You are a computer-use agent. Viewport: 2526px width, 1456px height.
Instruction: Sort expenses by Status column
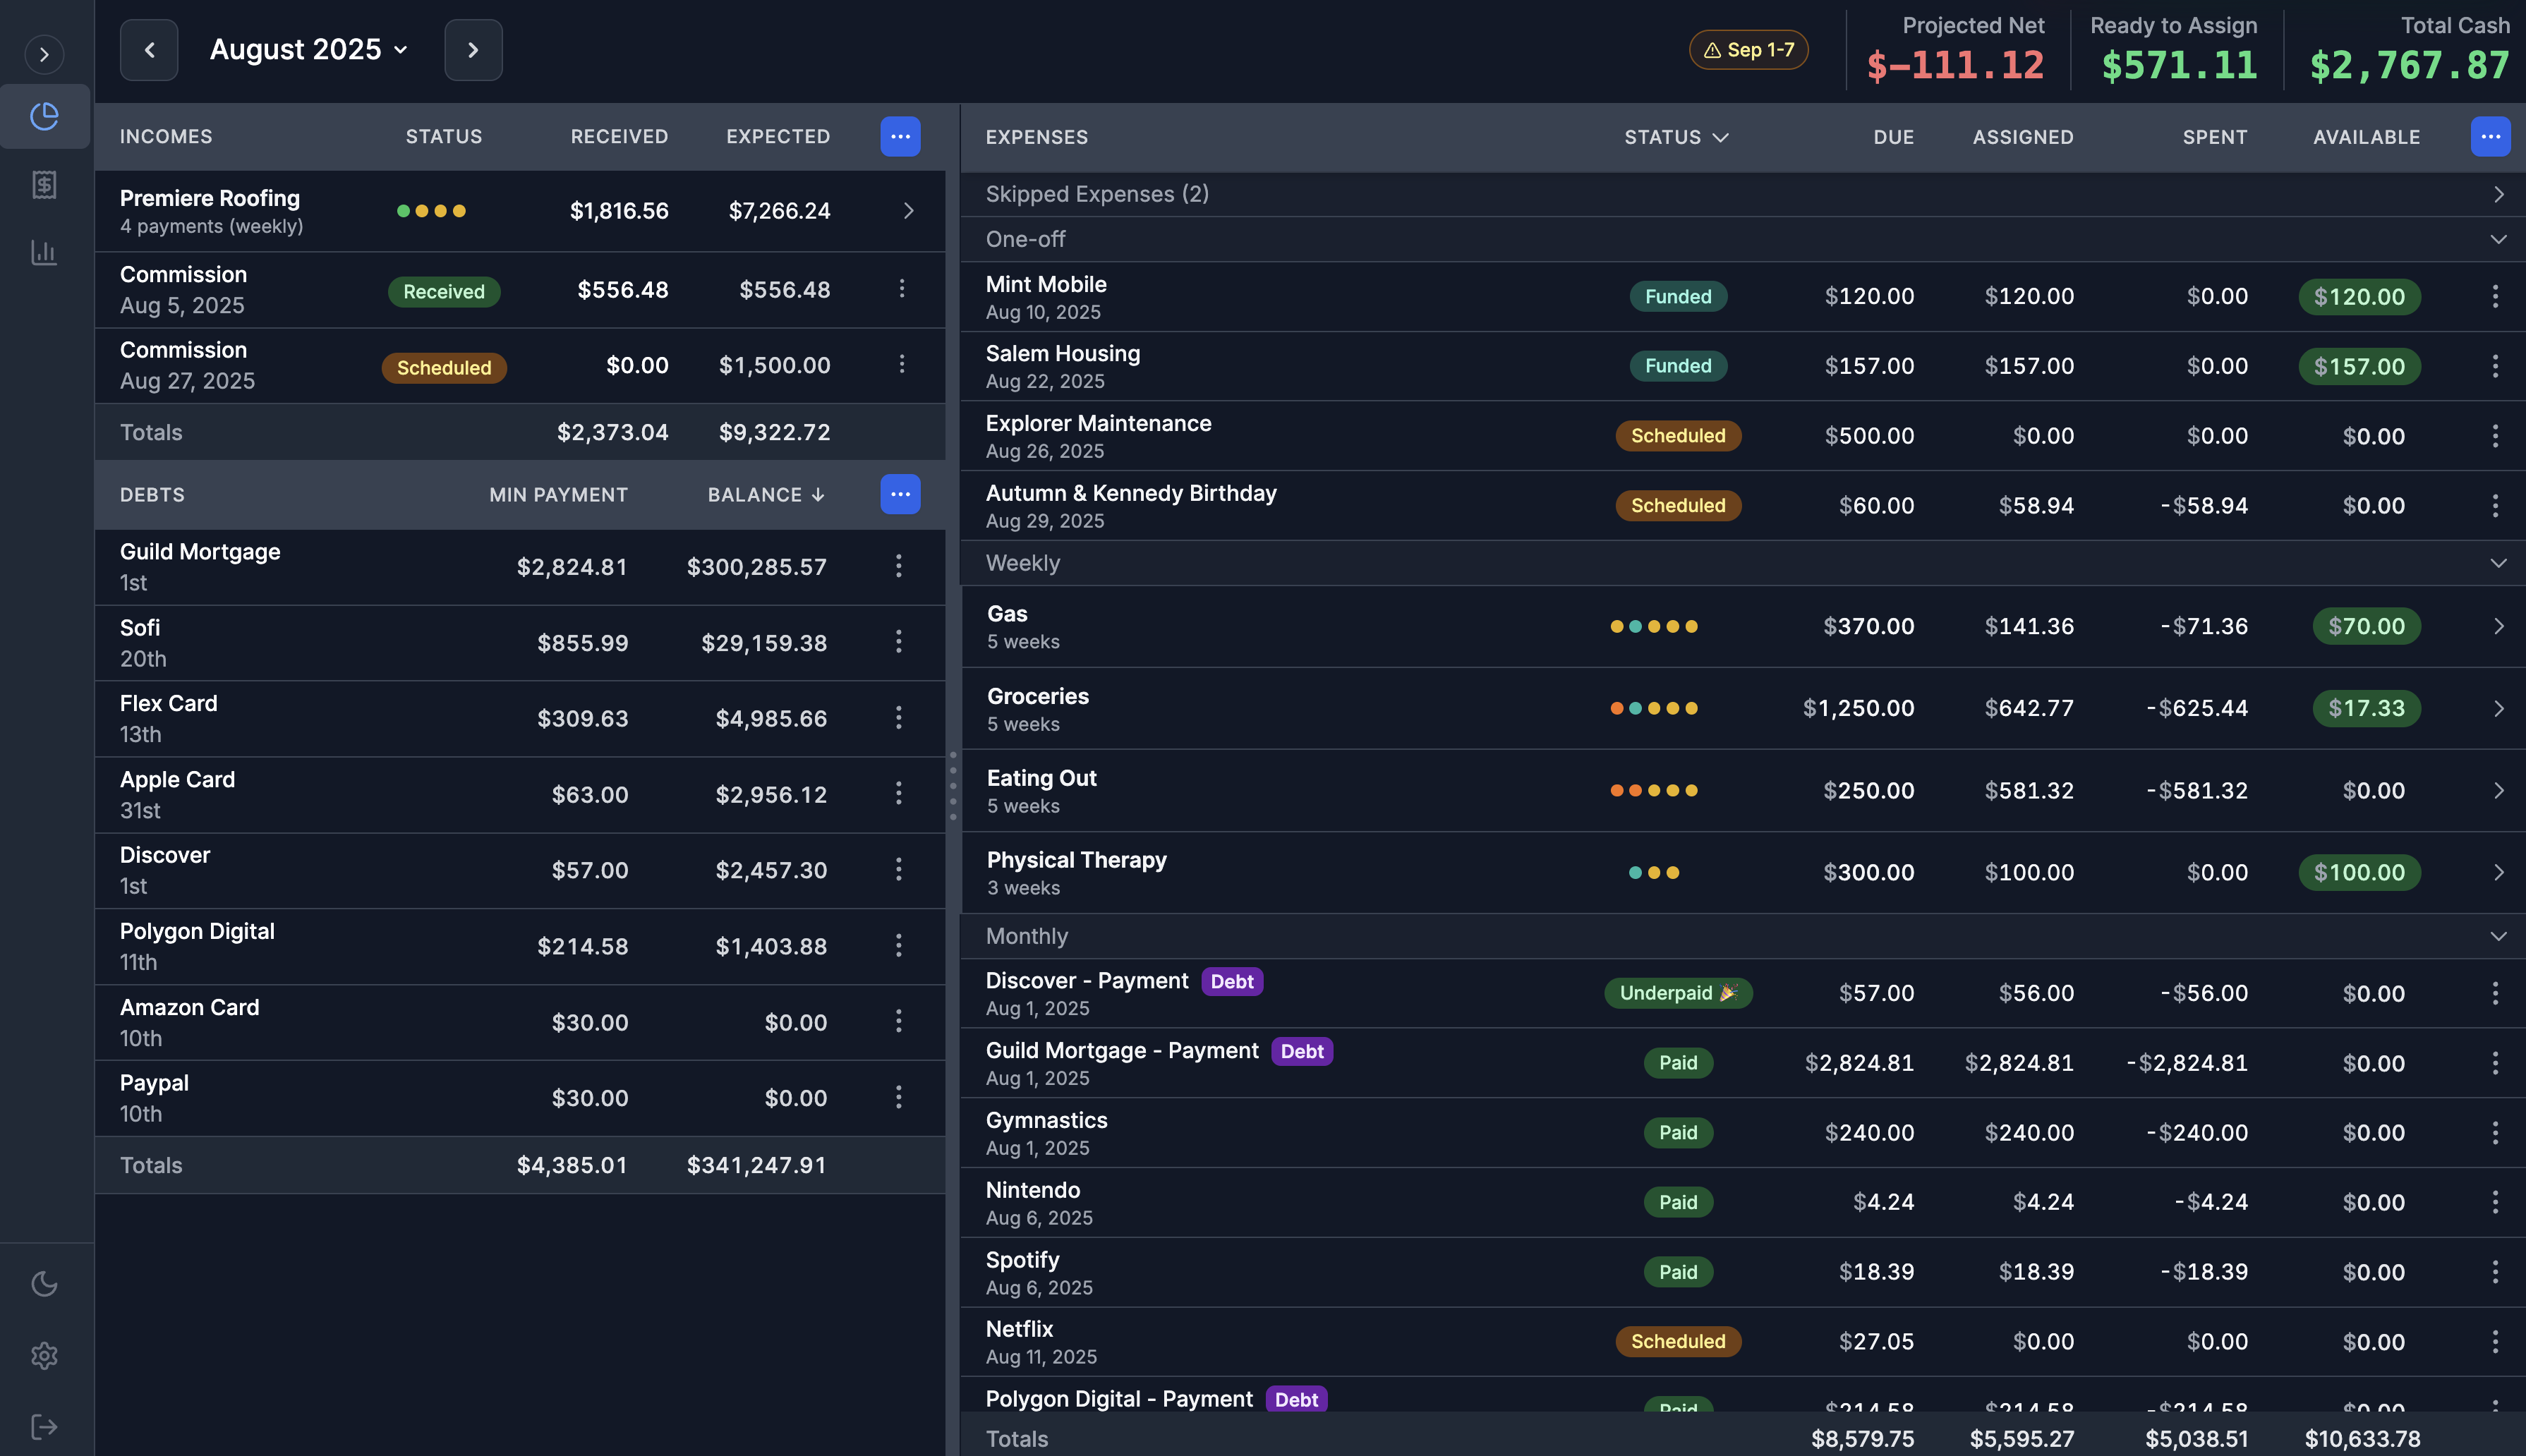[x=1676, y=137]
